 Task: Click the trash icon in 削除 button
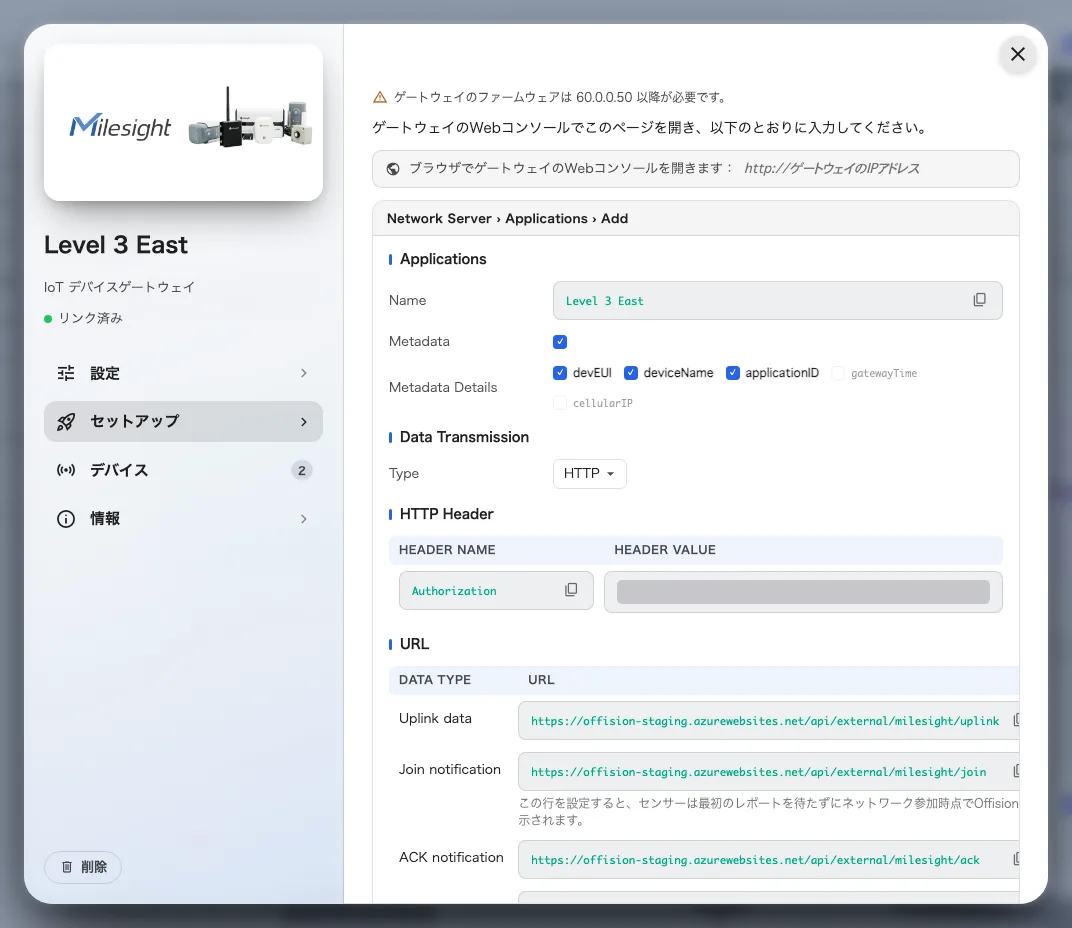tap(67, 867)
